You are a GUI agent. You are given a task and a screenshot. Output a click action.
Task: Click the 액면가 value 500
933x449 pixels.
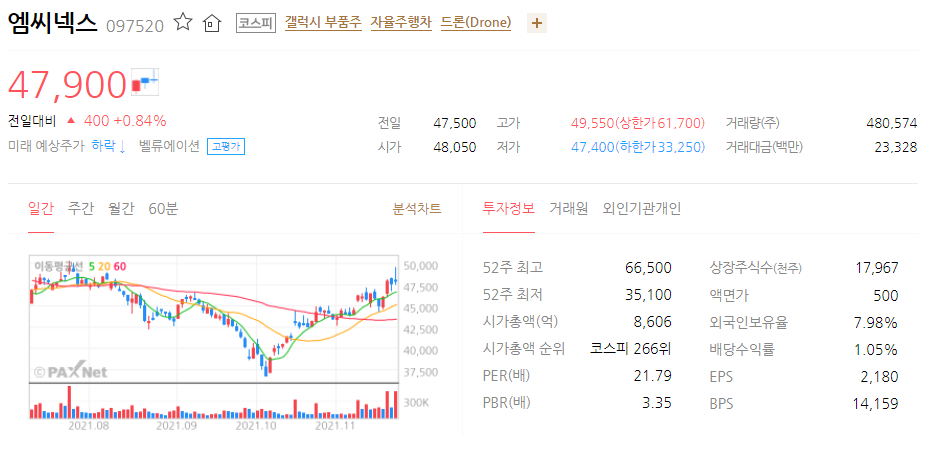(886, 296)
